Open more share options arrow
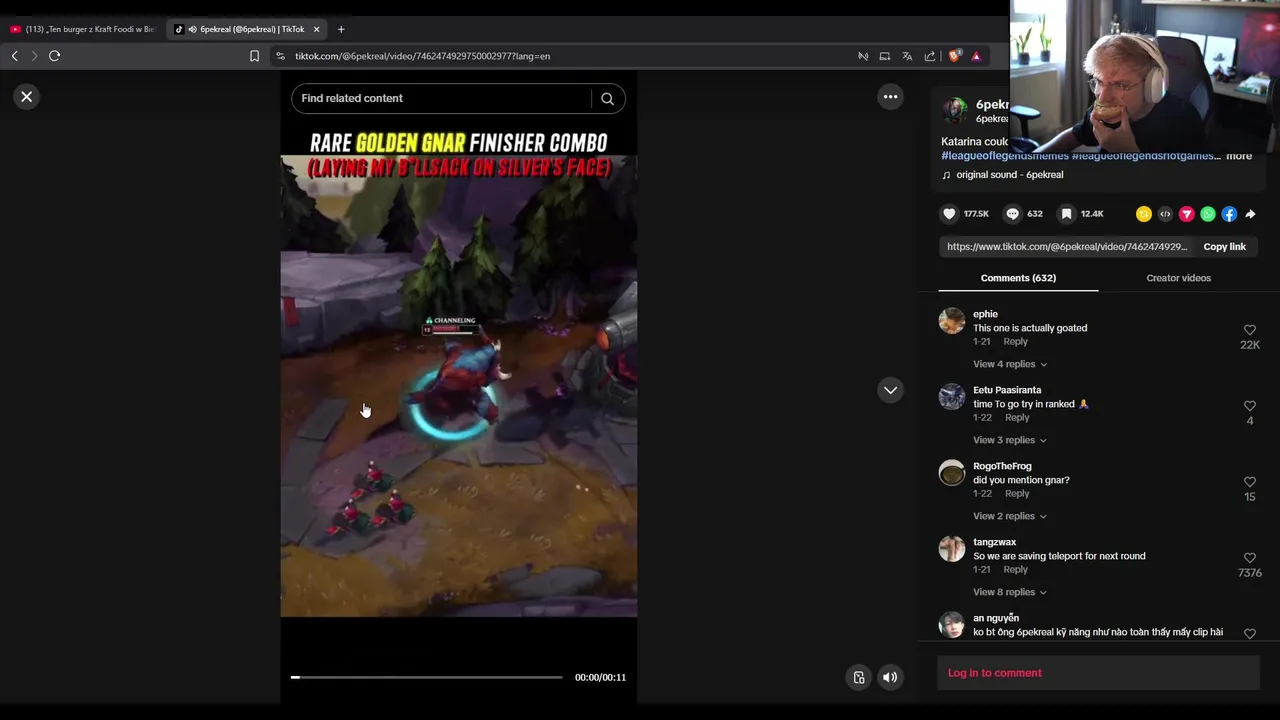The image size is (1280, 720). coord(1250,214)
